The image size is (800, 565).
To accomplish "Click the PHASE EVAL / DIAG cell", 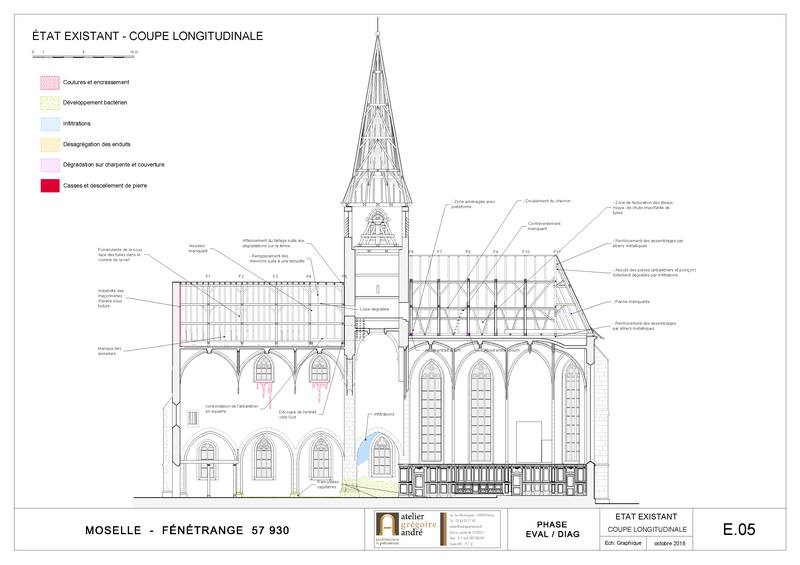I will pyautogui.click(x=550, y=530).
